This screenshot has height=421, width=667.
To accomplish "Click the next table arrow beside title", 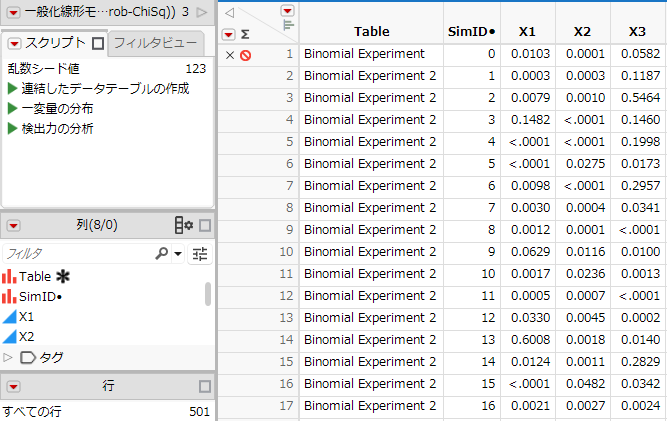I will point(202,12).
